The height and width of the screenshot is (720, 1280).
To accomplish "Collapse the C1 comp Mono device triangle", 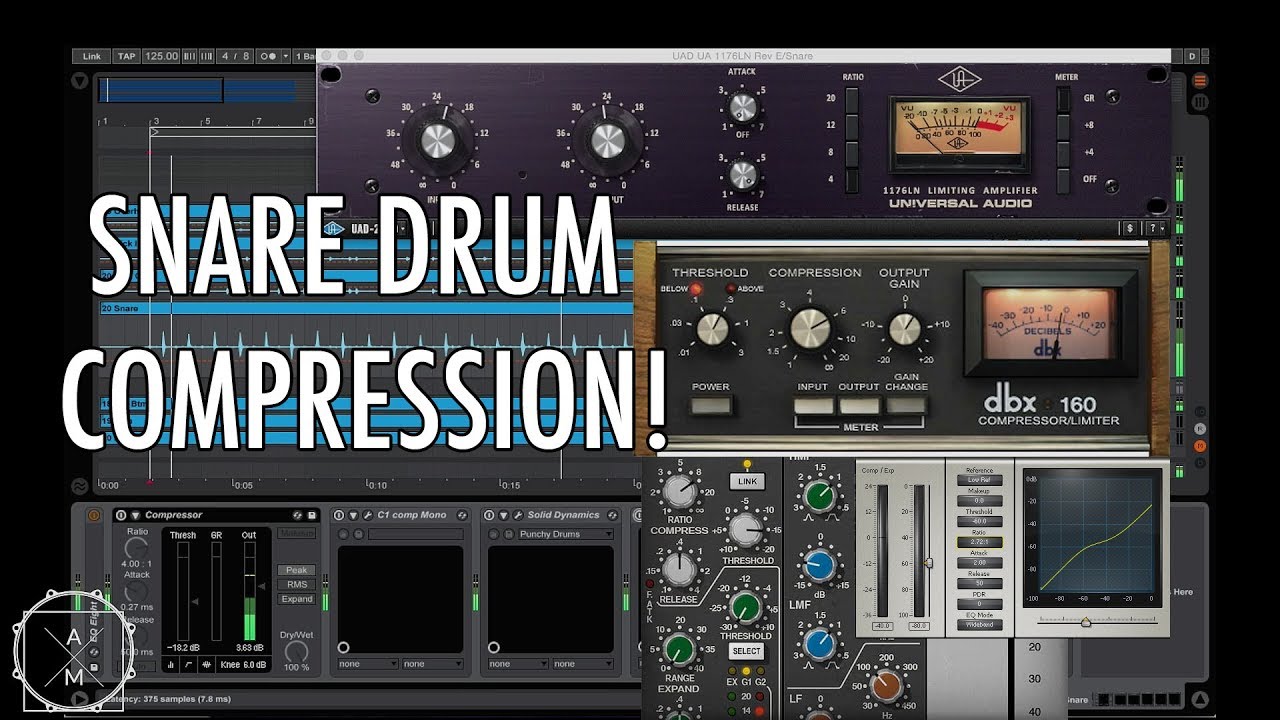I will 352,515.
